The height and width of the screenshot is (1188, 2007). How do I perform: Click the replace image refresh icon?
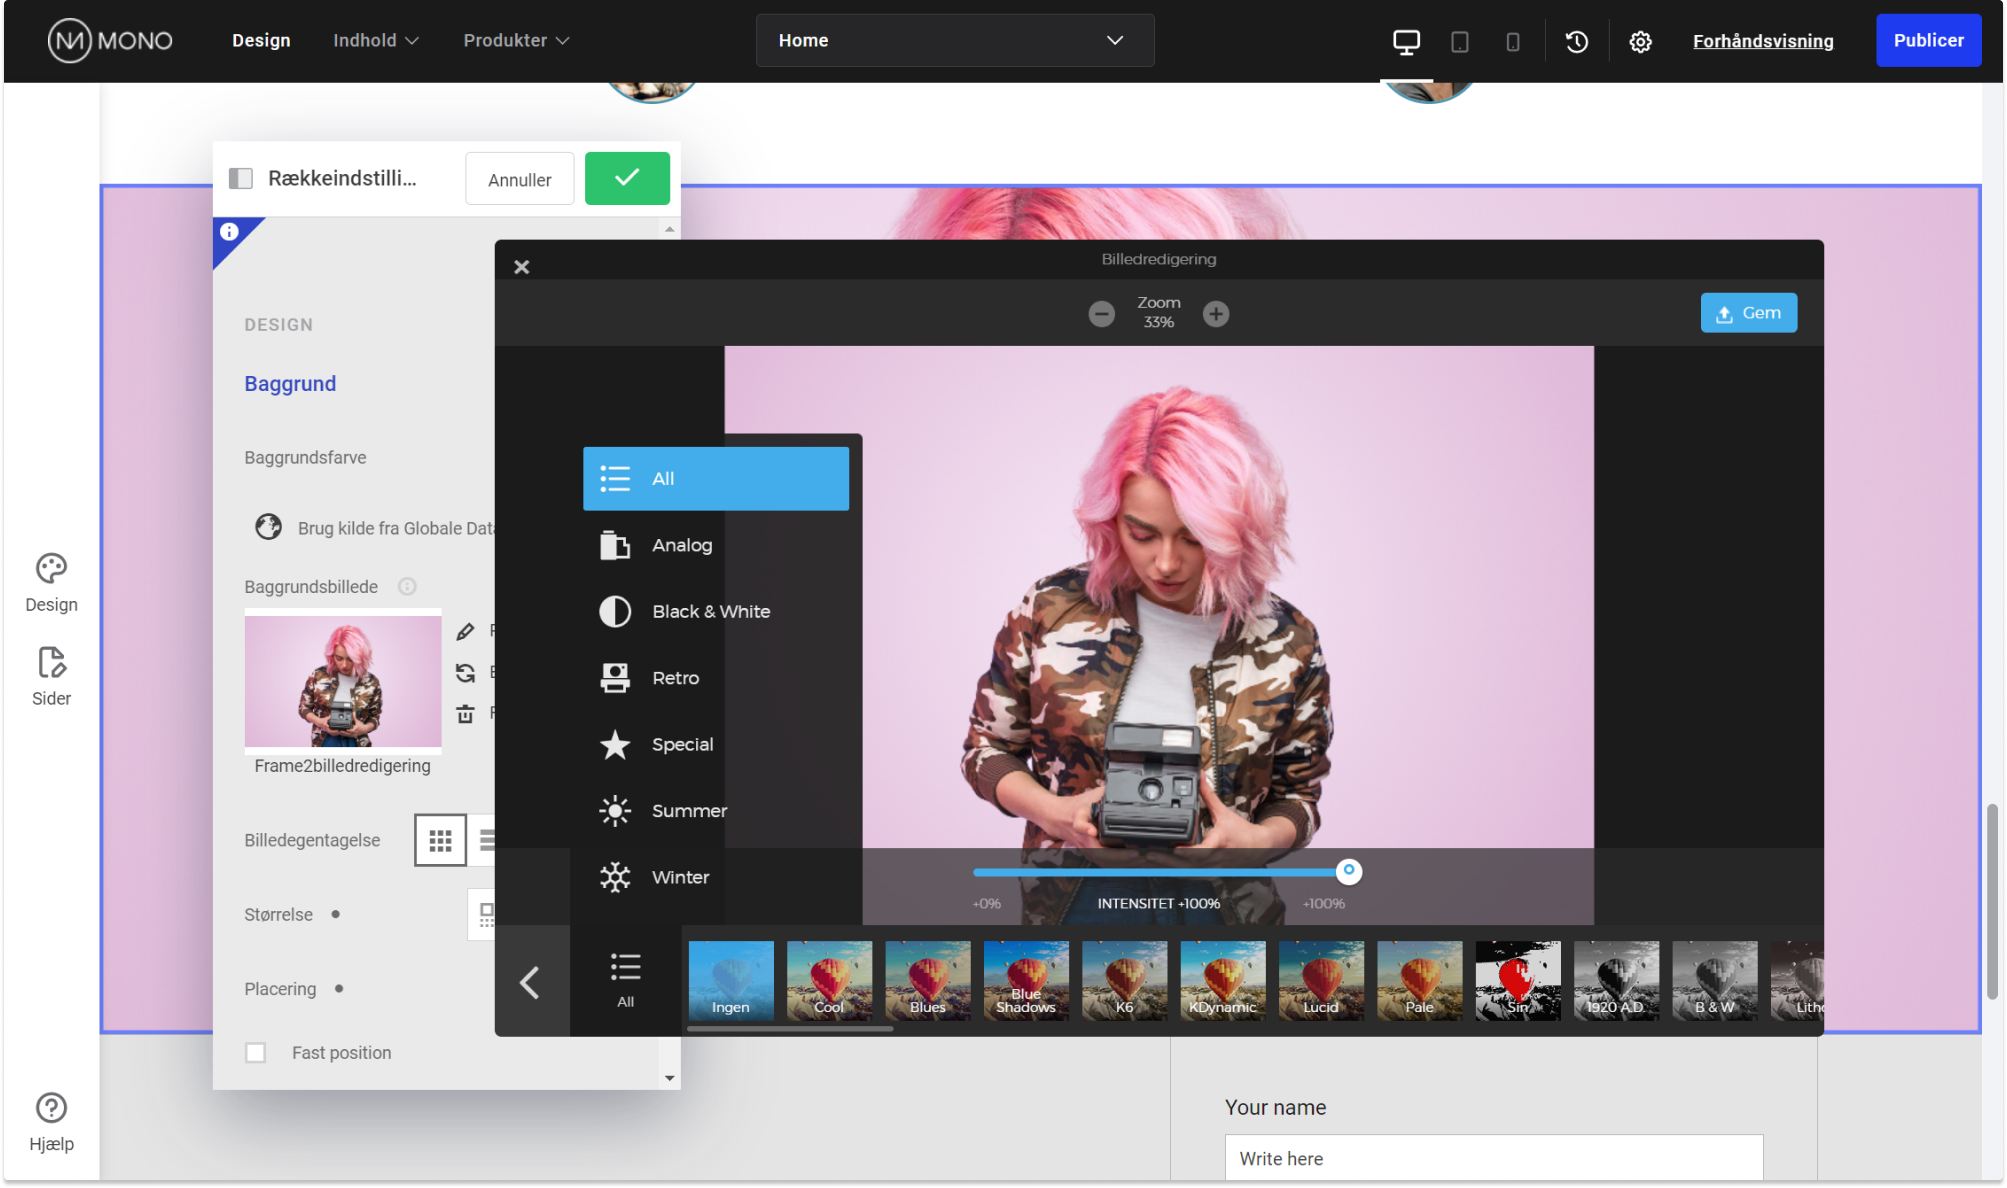465,673
